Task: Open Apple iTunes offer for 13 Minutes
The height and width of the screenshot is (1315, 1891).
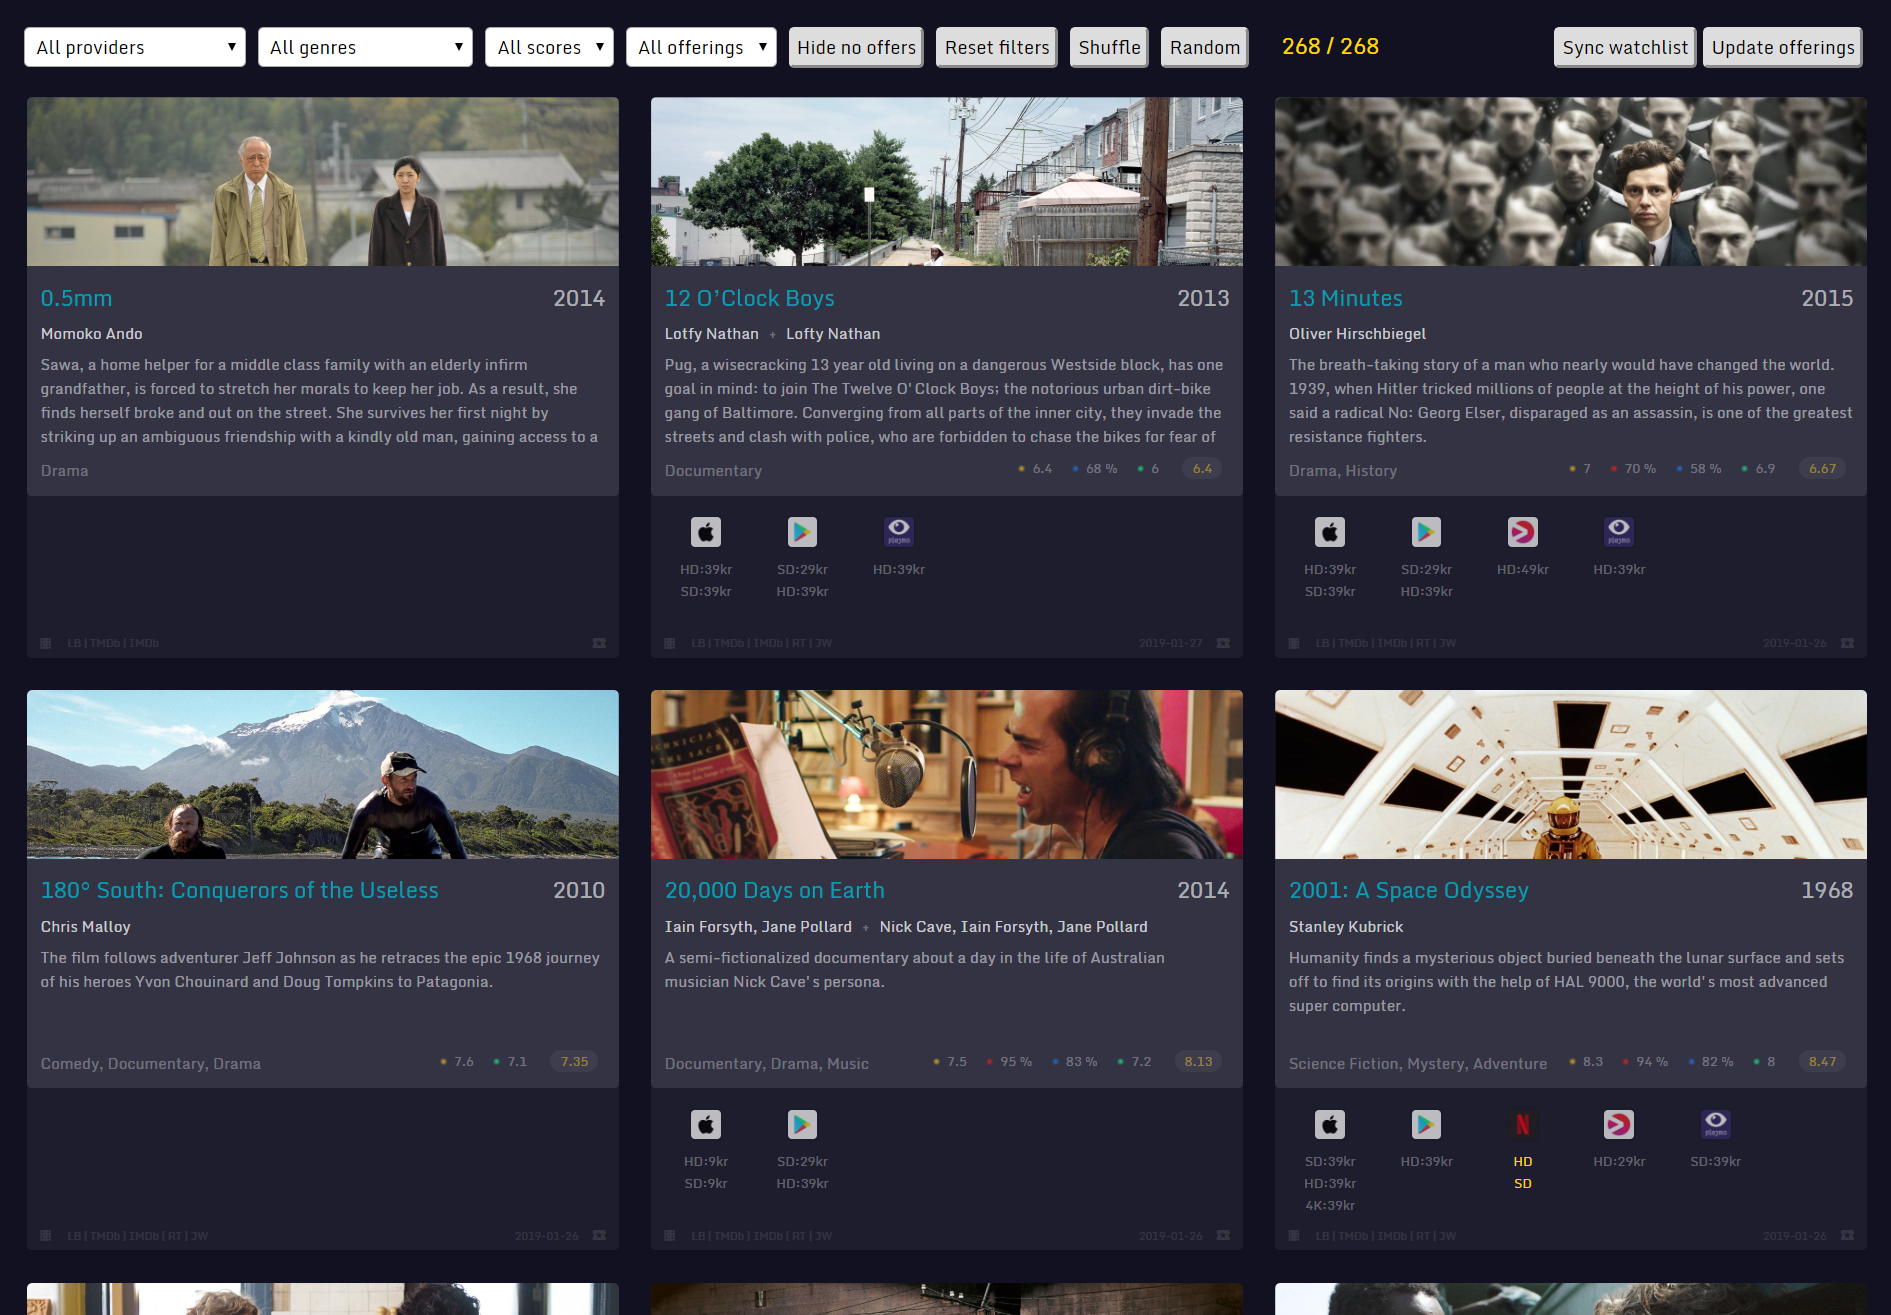Action: [x=1330, y=532]
